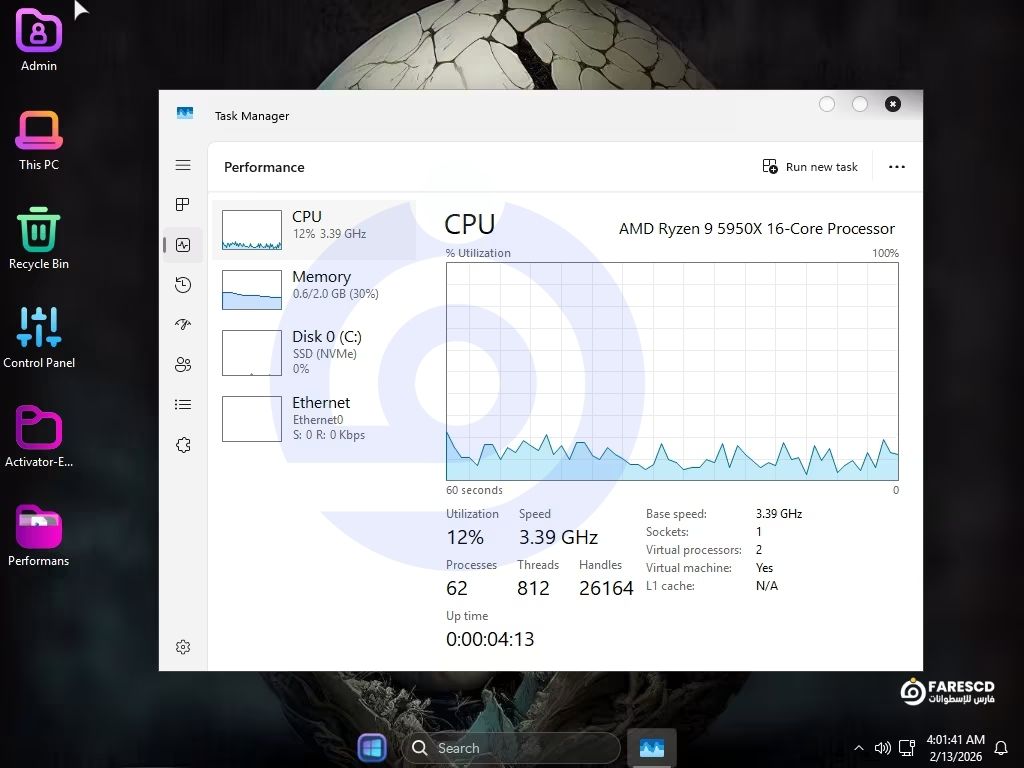Viewport: 1024px width, 768px height.
Task: Click the Run new task button
Action: pyautogui.click(x=810, y=167)
